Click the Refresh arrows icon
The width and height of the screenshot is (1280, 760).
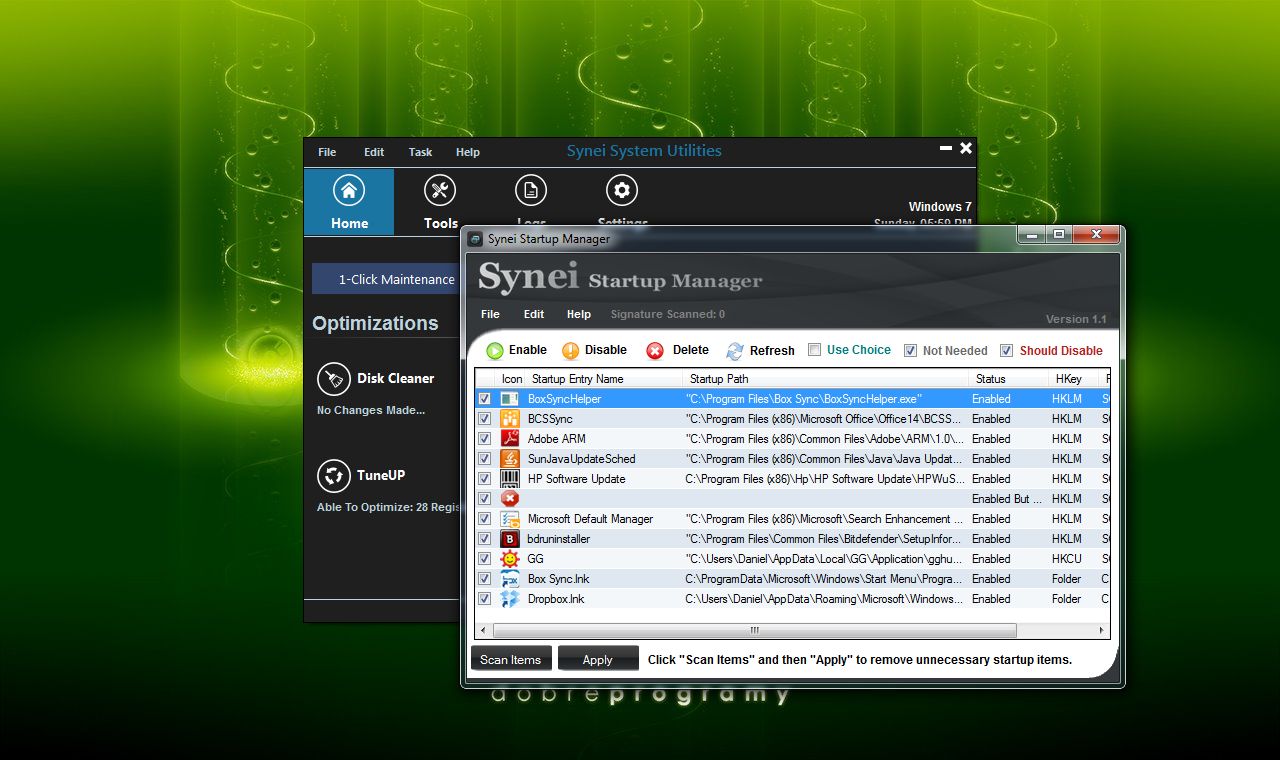[x=735, y=351]
